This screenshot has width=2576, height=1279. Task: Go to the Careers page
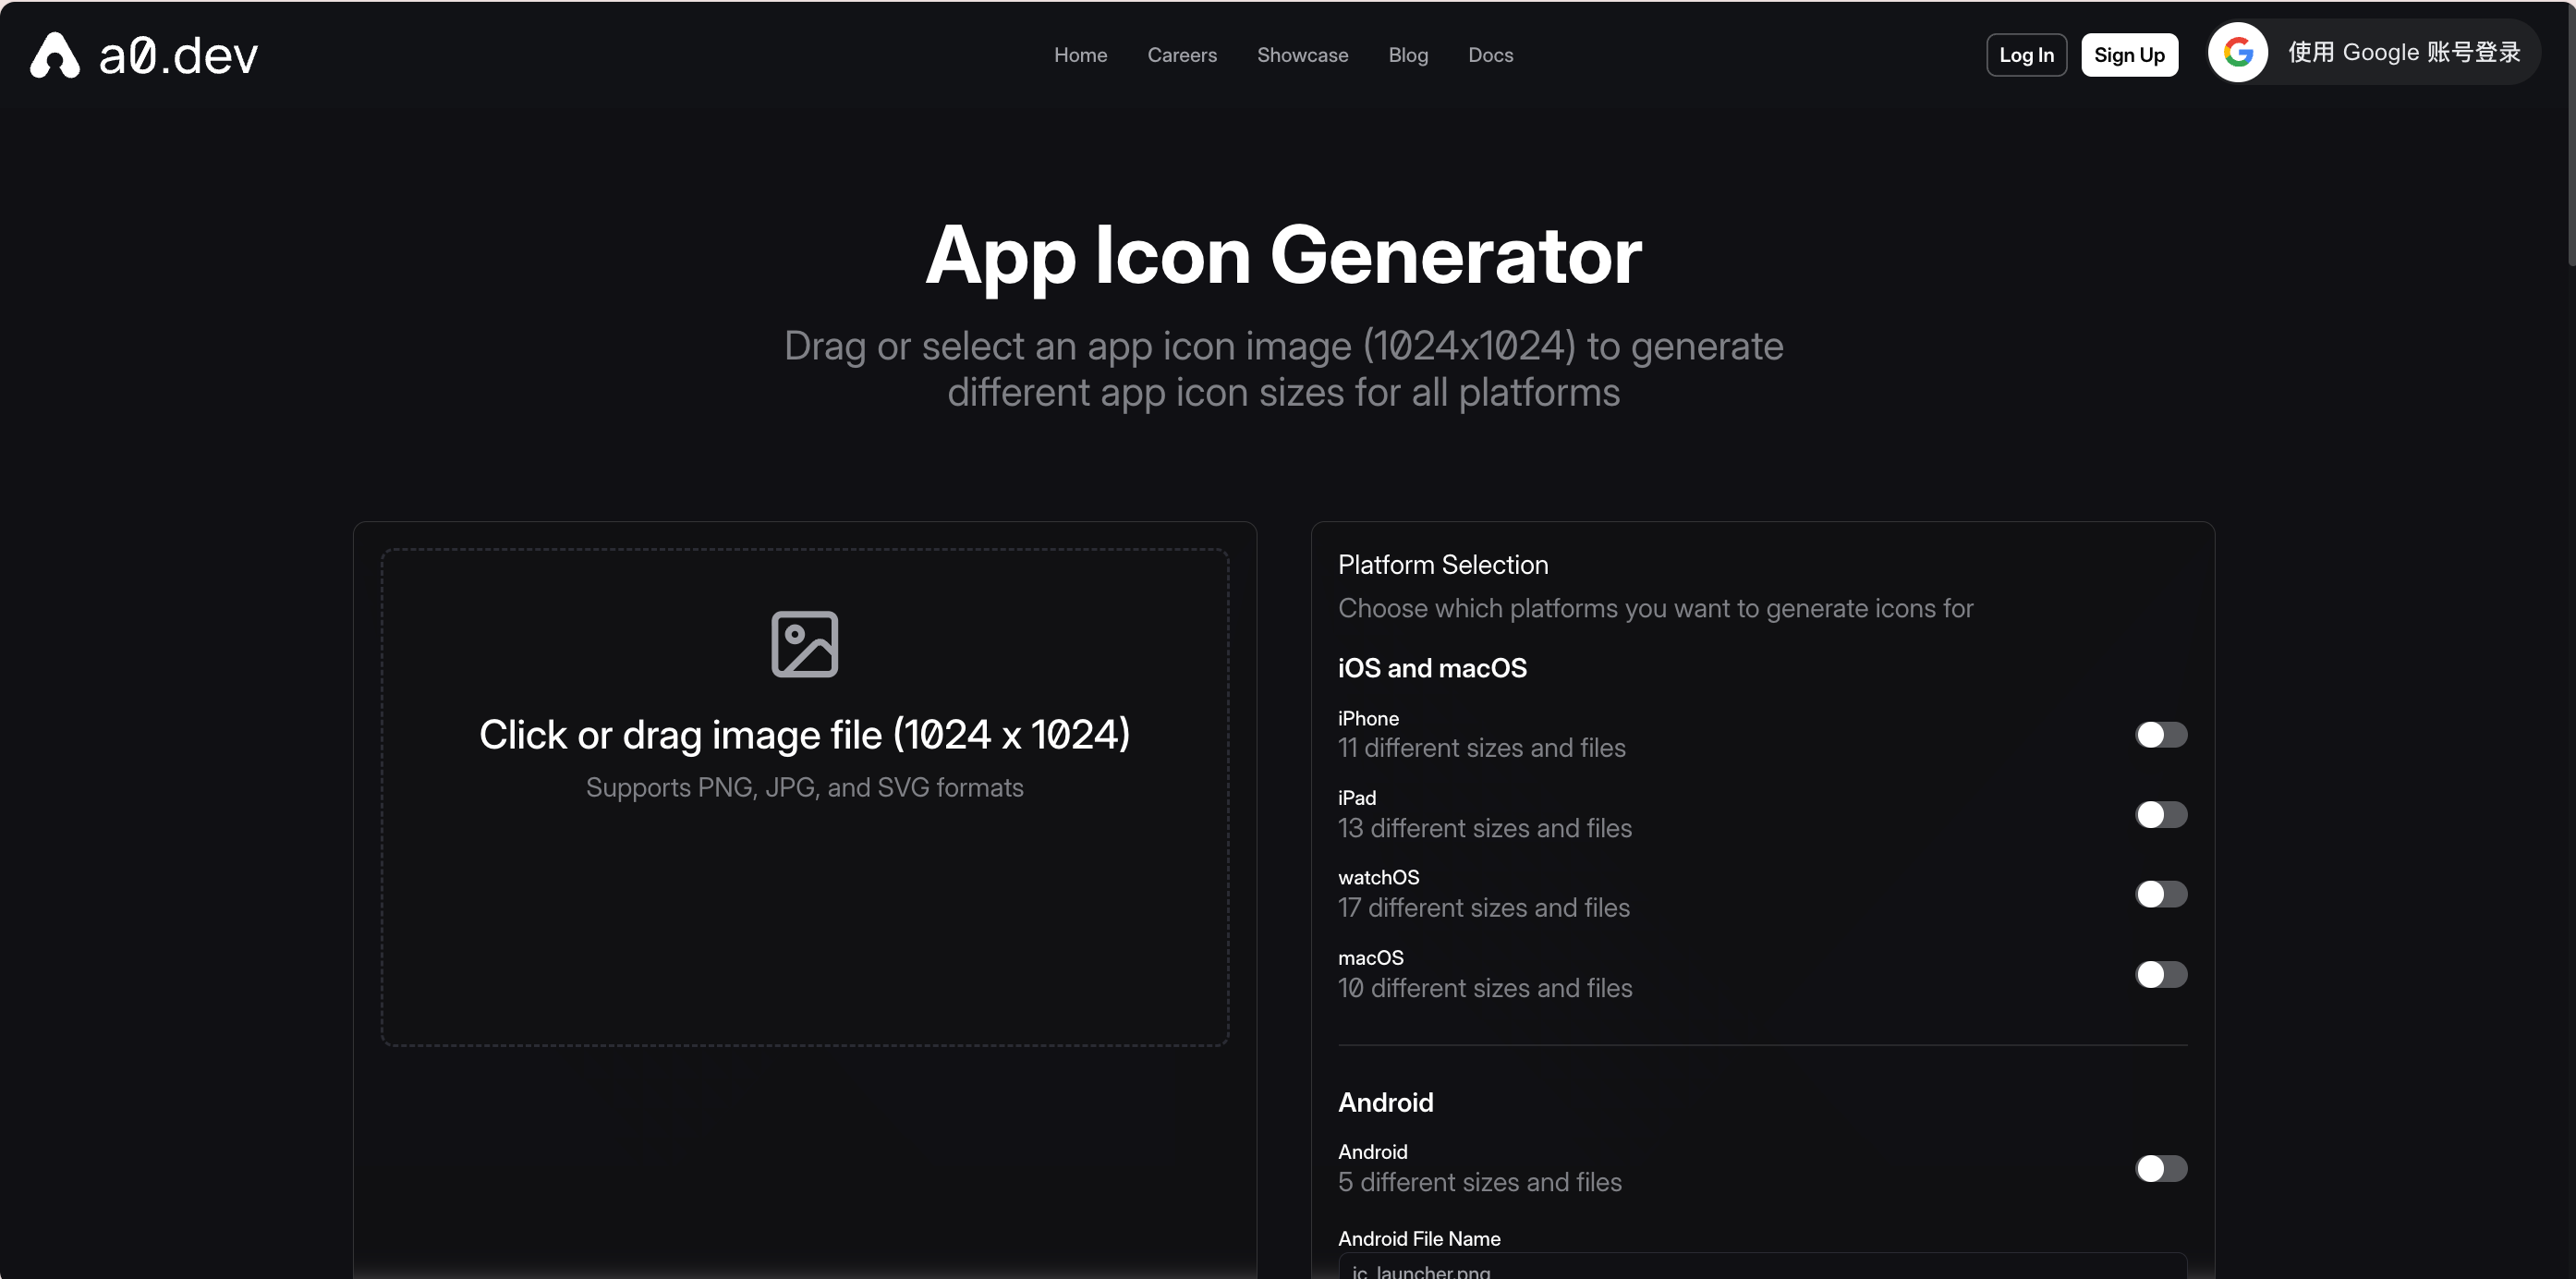coord(1182,55)
